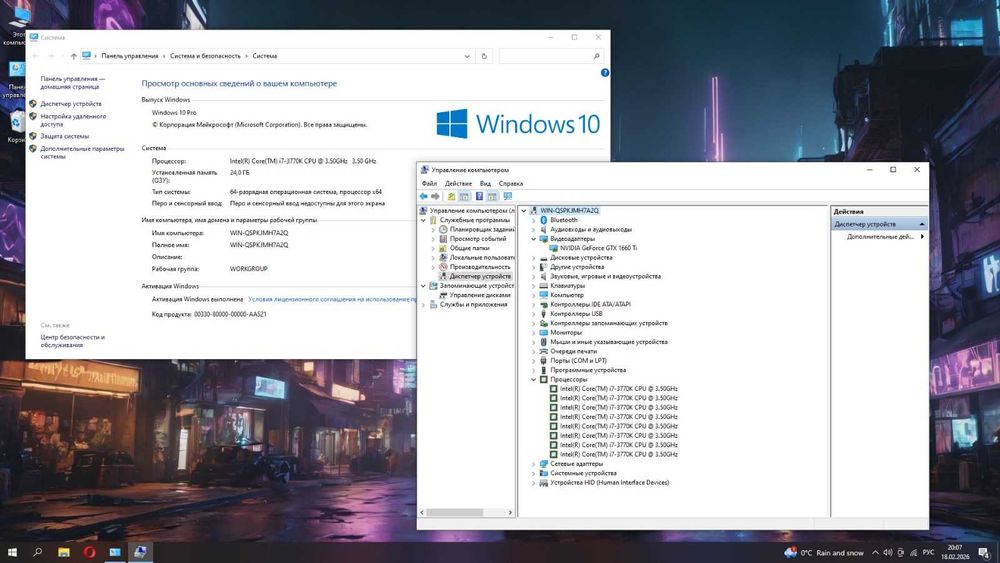Viewport: 1000px width, 563px height.
Task: Select Просмотр событий in console tree
Action: [478, 239]
